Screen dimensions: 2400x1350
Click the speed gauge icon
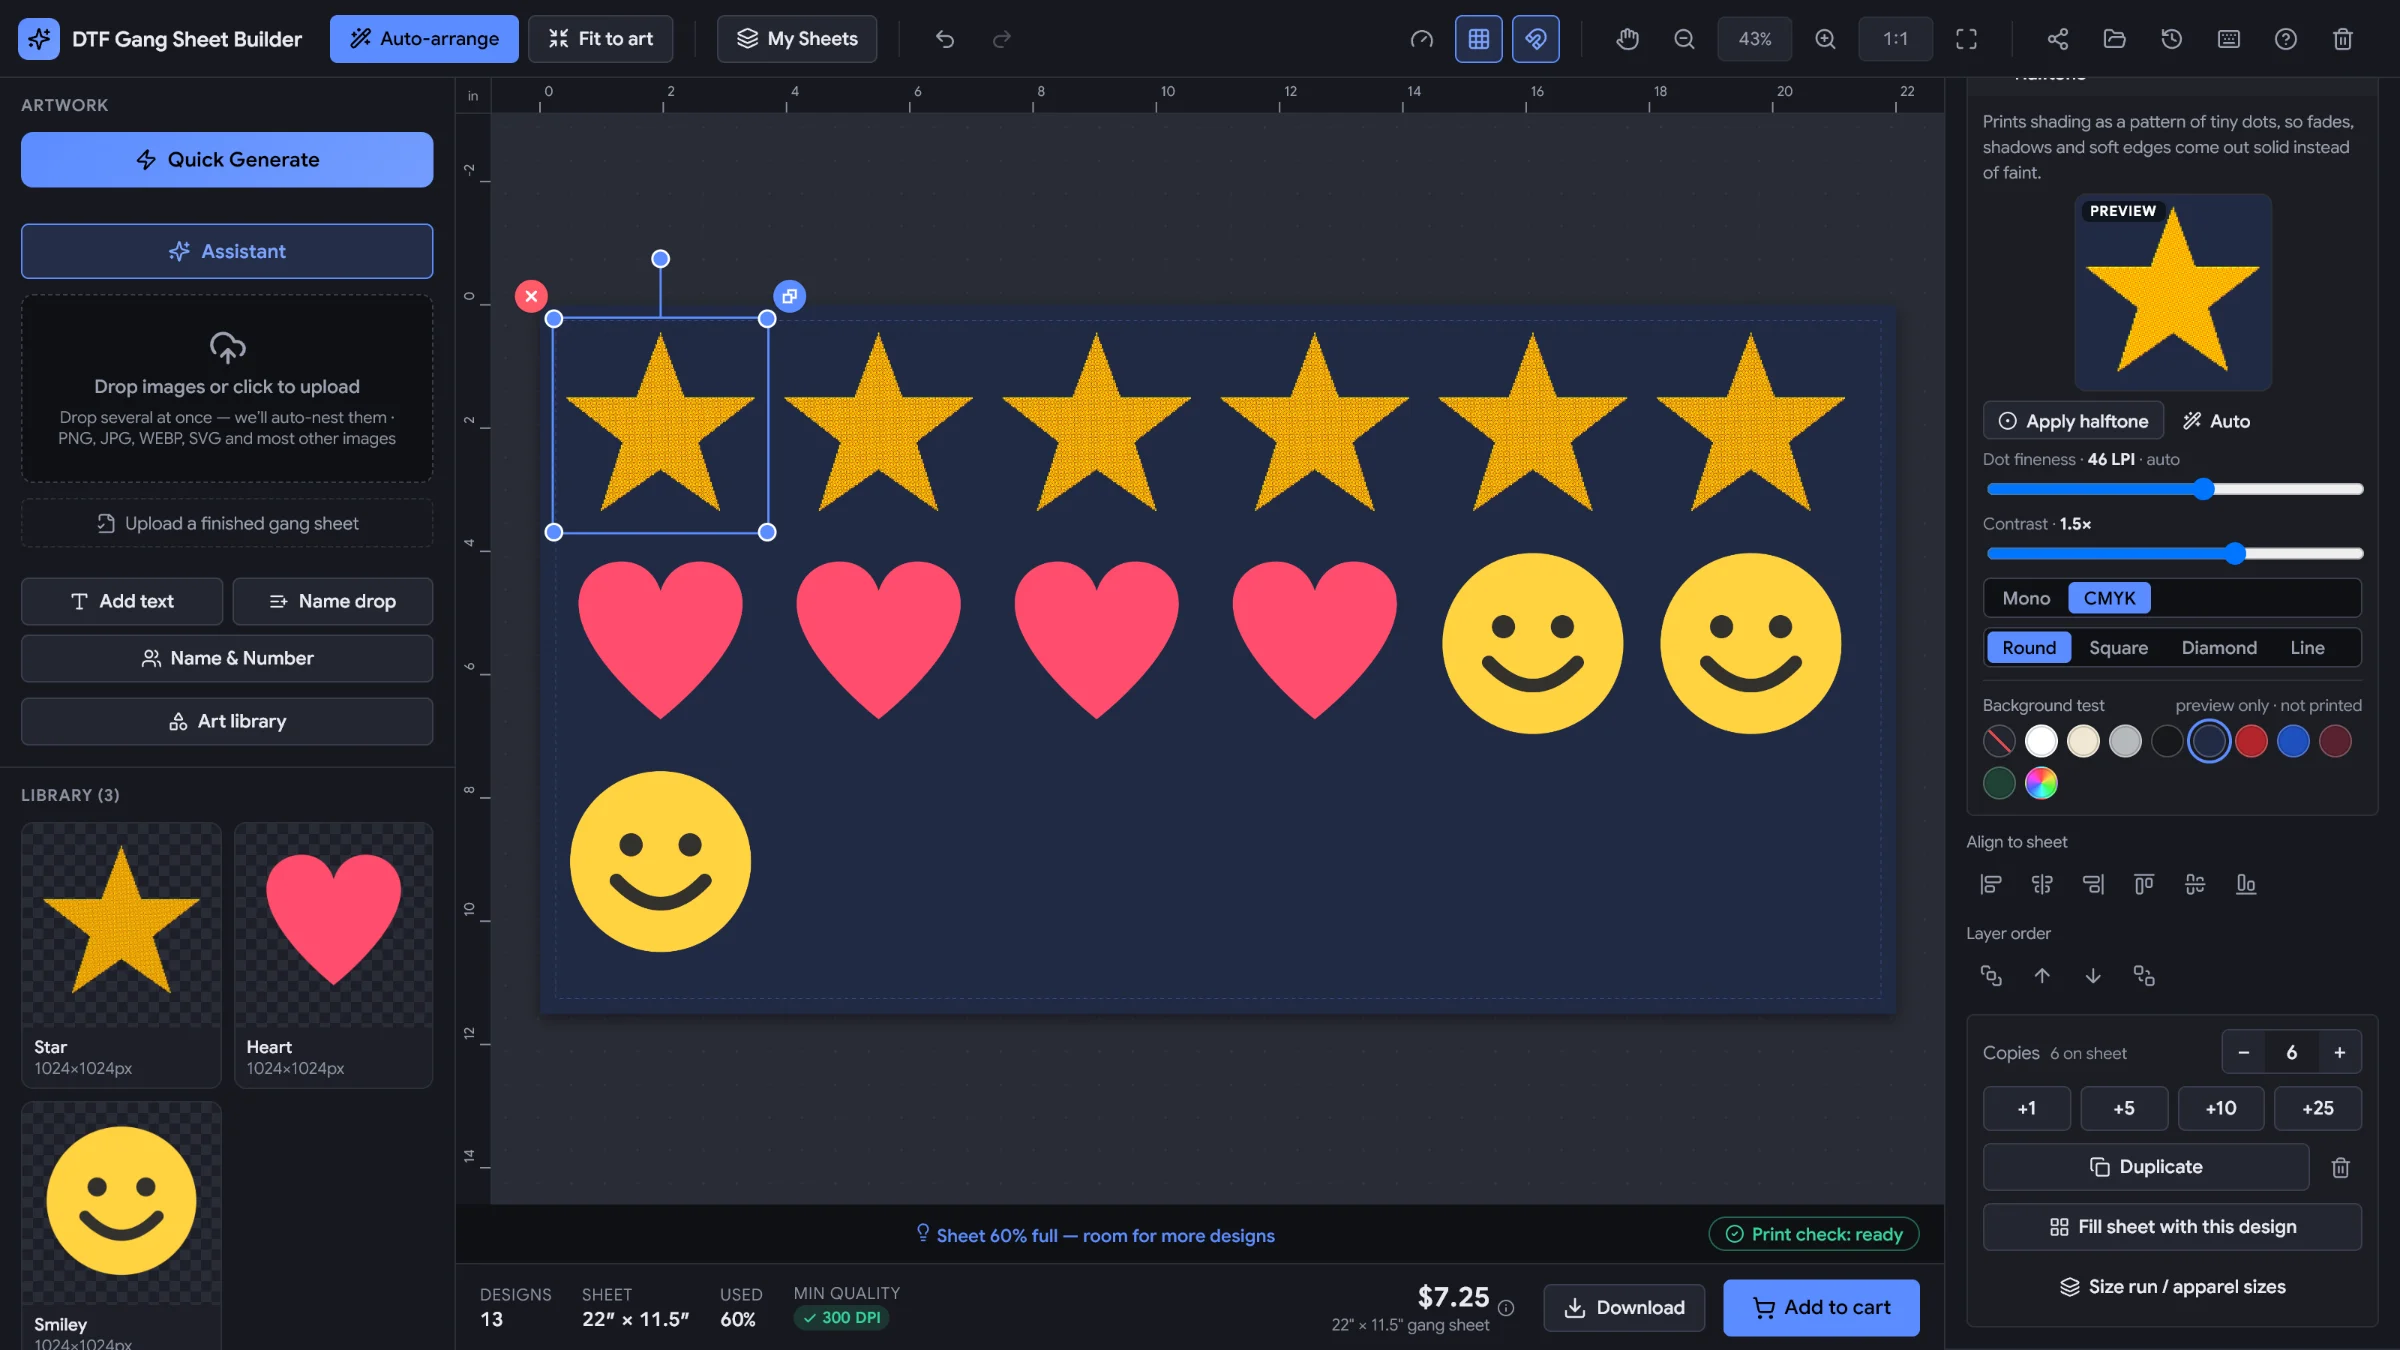click(x=1421, y=39)
